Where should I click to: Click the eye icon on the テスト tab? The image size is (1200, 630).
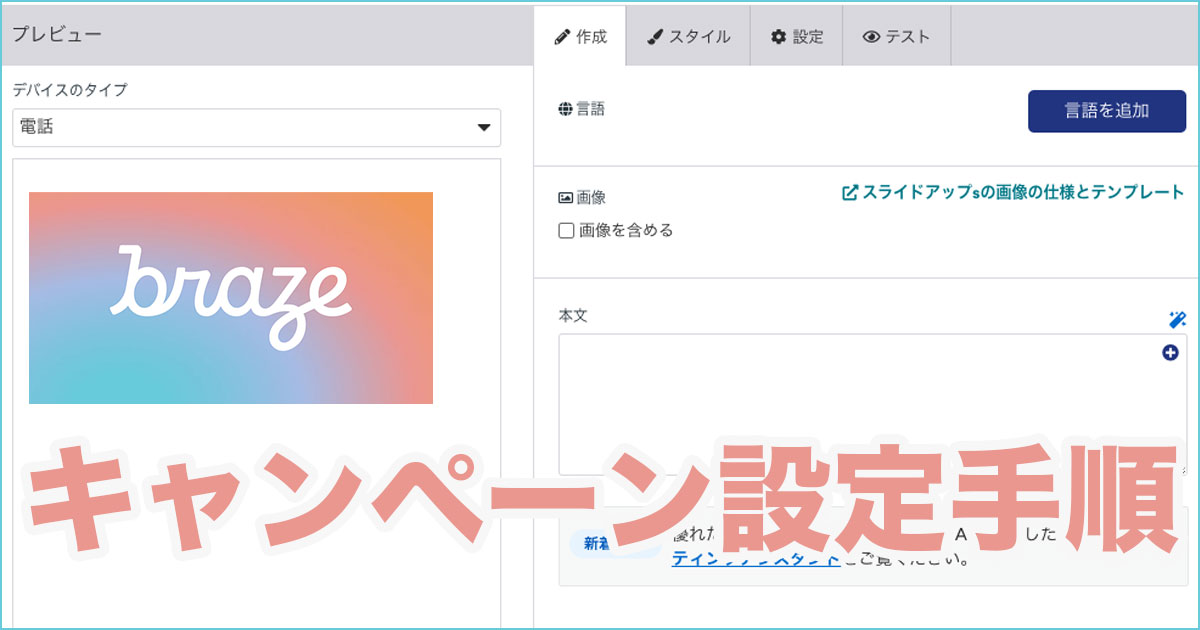[871, 35]
